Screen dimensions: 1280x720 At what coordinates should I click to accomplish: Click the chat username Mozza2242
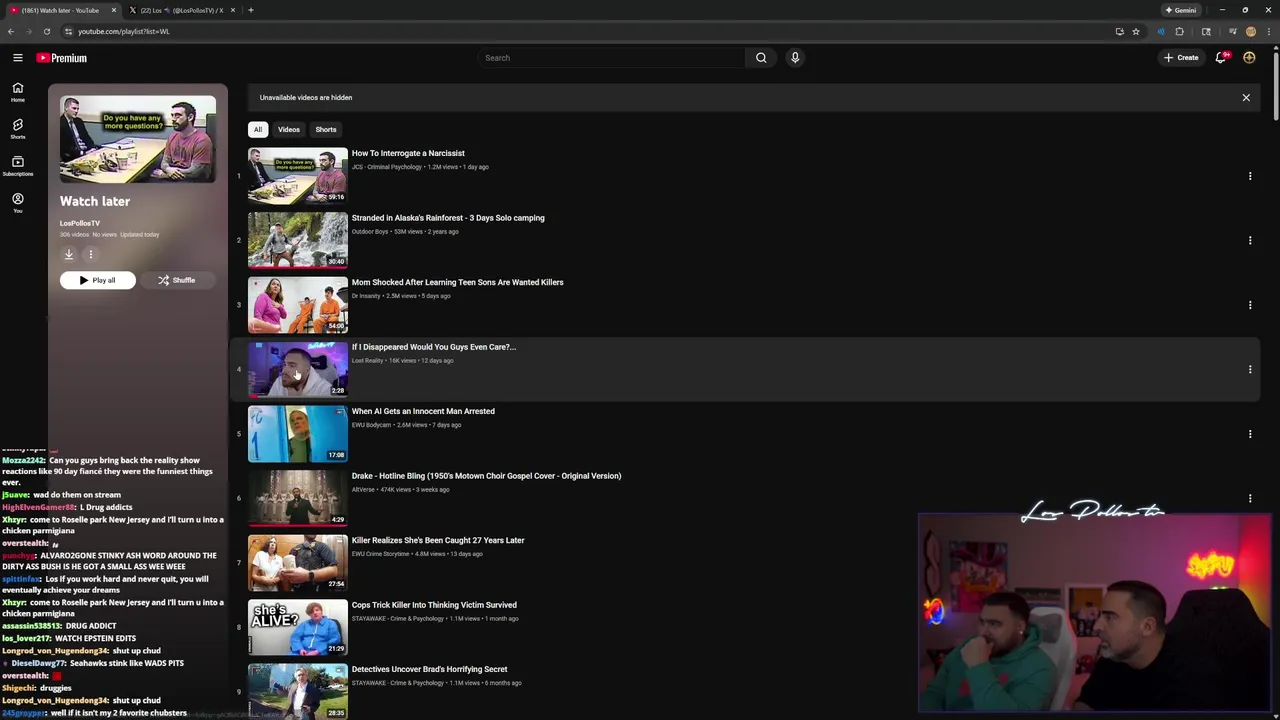(23, 461)
